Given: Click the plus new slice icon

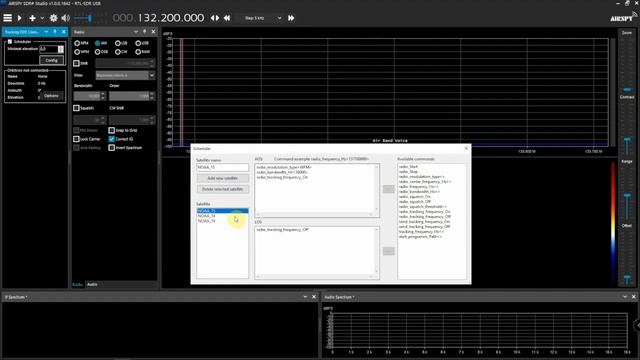Looking at the screenshot, I should (x=32, y=18).
